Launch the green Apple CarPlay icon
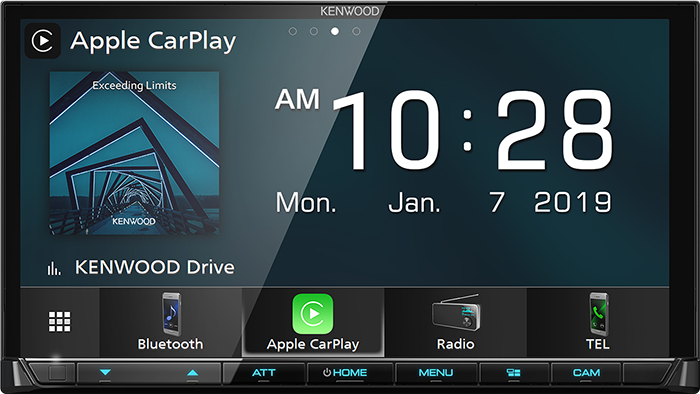Image resolution: width=700 pixels, height=394 pixels. coord(312,314)
